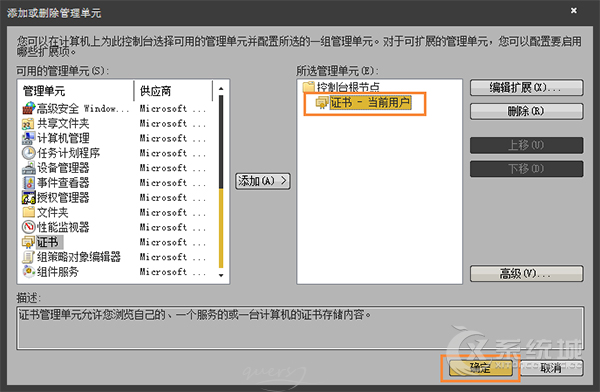
Task: Click the 计算机管理 snap-in icon
Action: 29,138
